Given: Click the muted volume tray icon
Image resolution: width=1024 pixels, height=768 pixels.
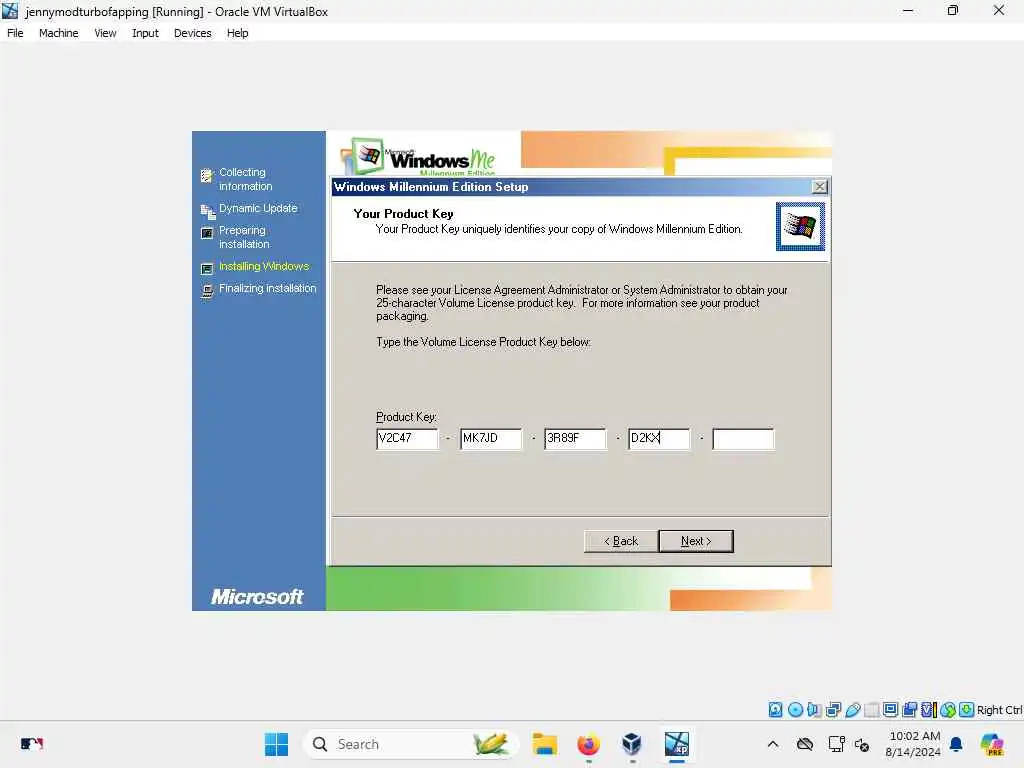Looking at the screenshot, I should 862,744.
